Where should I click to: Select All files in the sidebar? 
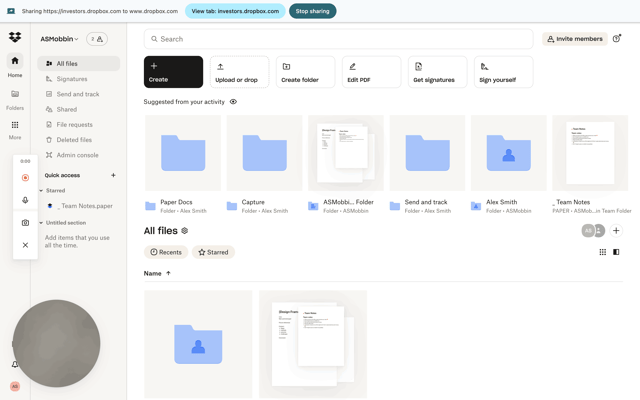[78, 63]
